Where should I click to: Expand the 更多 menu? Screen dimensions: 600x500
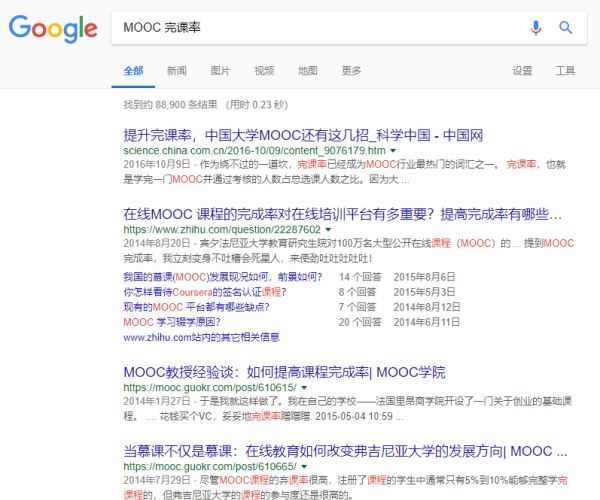tap(351, 71)
